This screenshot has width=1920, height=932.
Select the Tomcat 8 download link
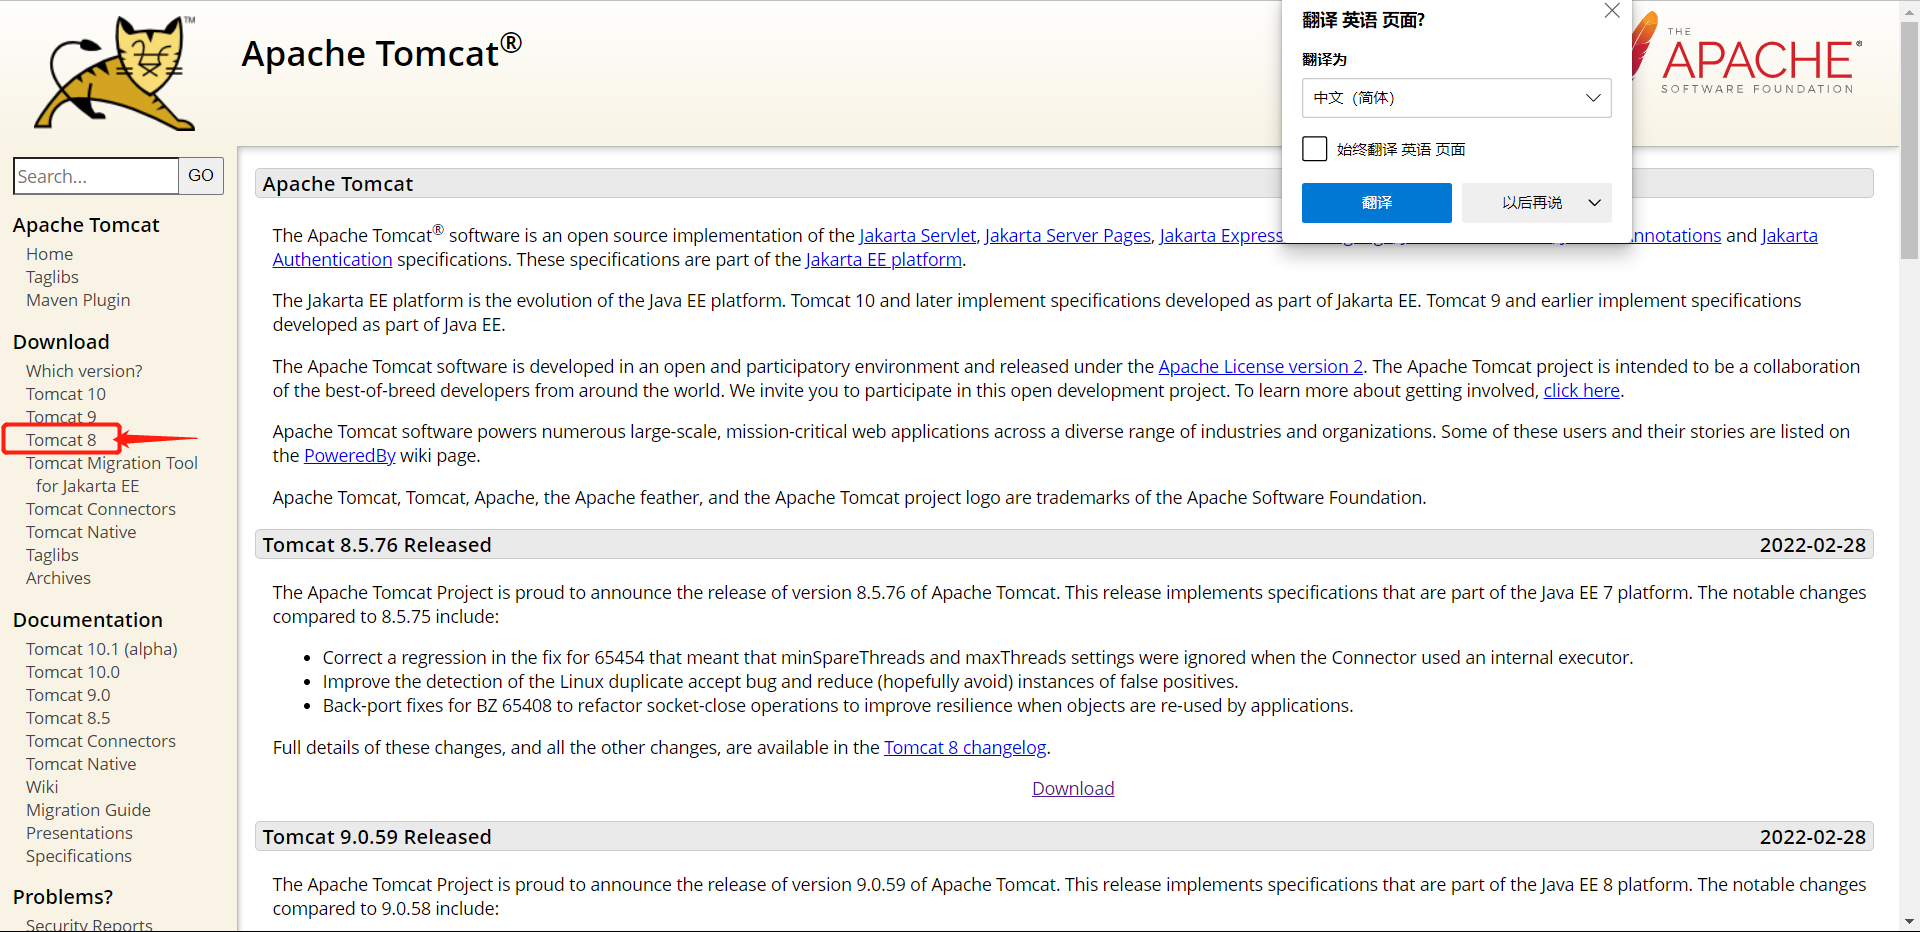click(61, 440)
